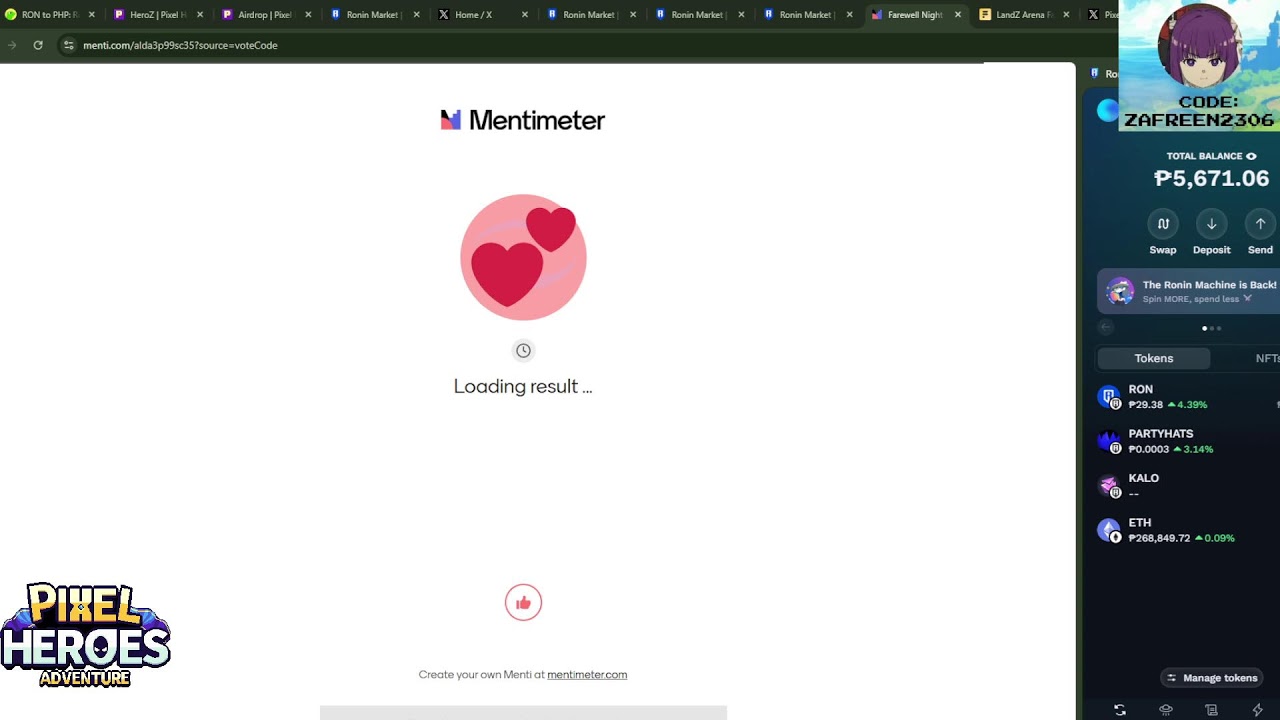This screenshot has width=1280, height=720.
Task: Close the Airdrop Pixel tab
Action: (308, 15)
